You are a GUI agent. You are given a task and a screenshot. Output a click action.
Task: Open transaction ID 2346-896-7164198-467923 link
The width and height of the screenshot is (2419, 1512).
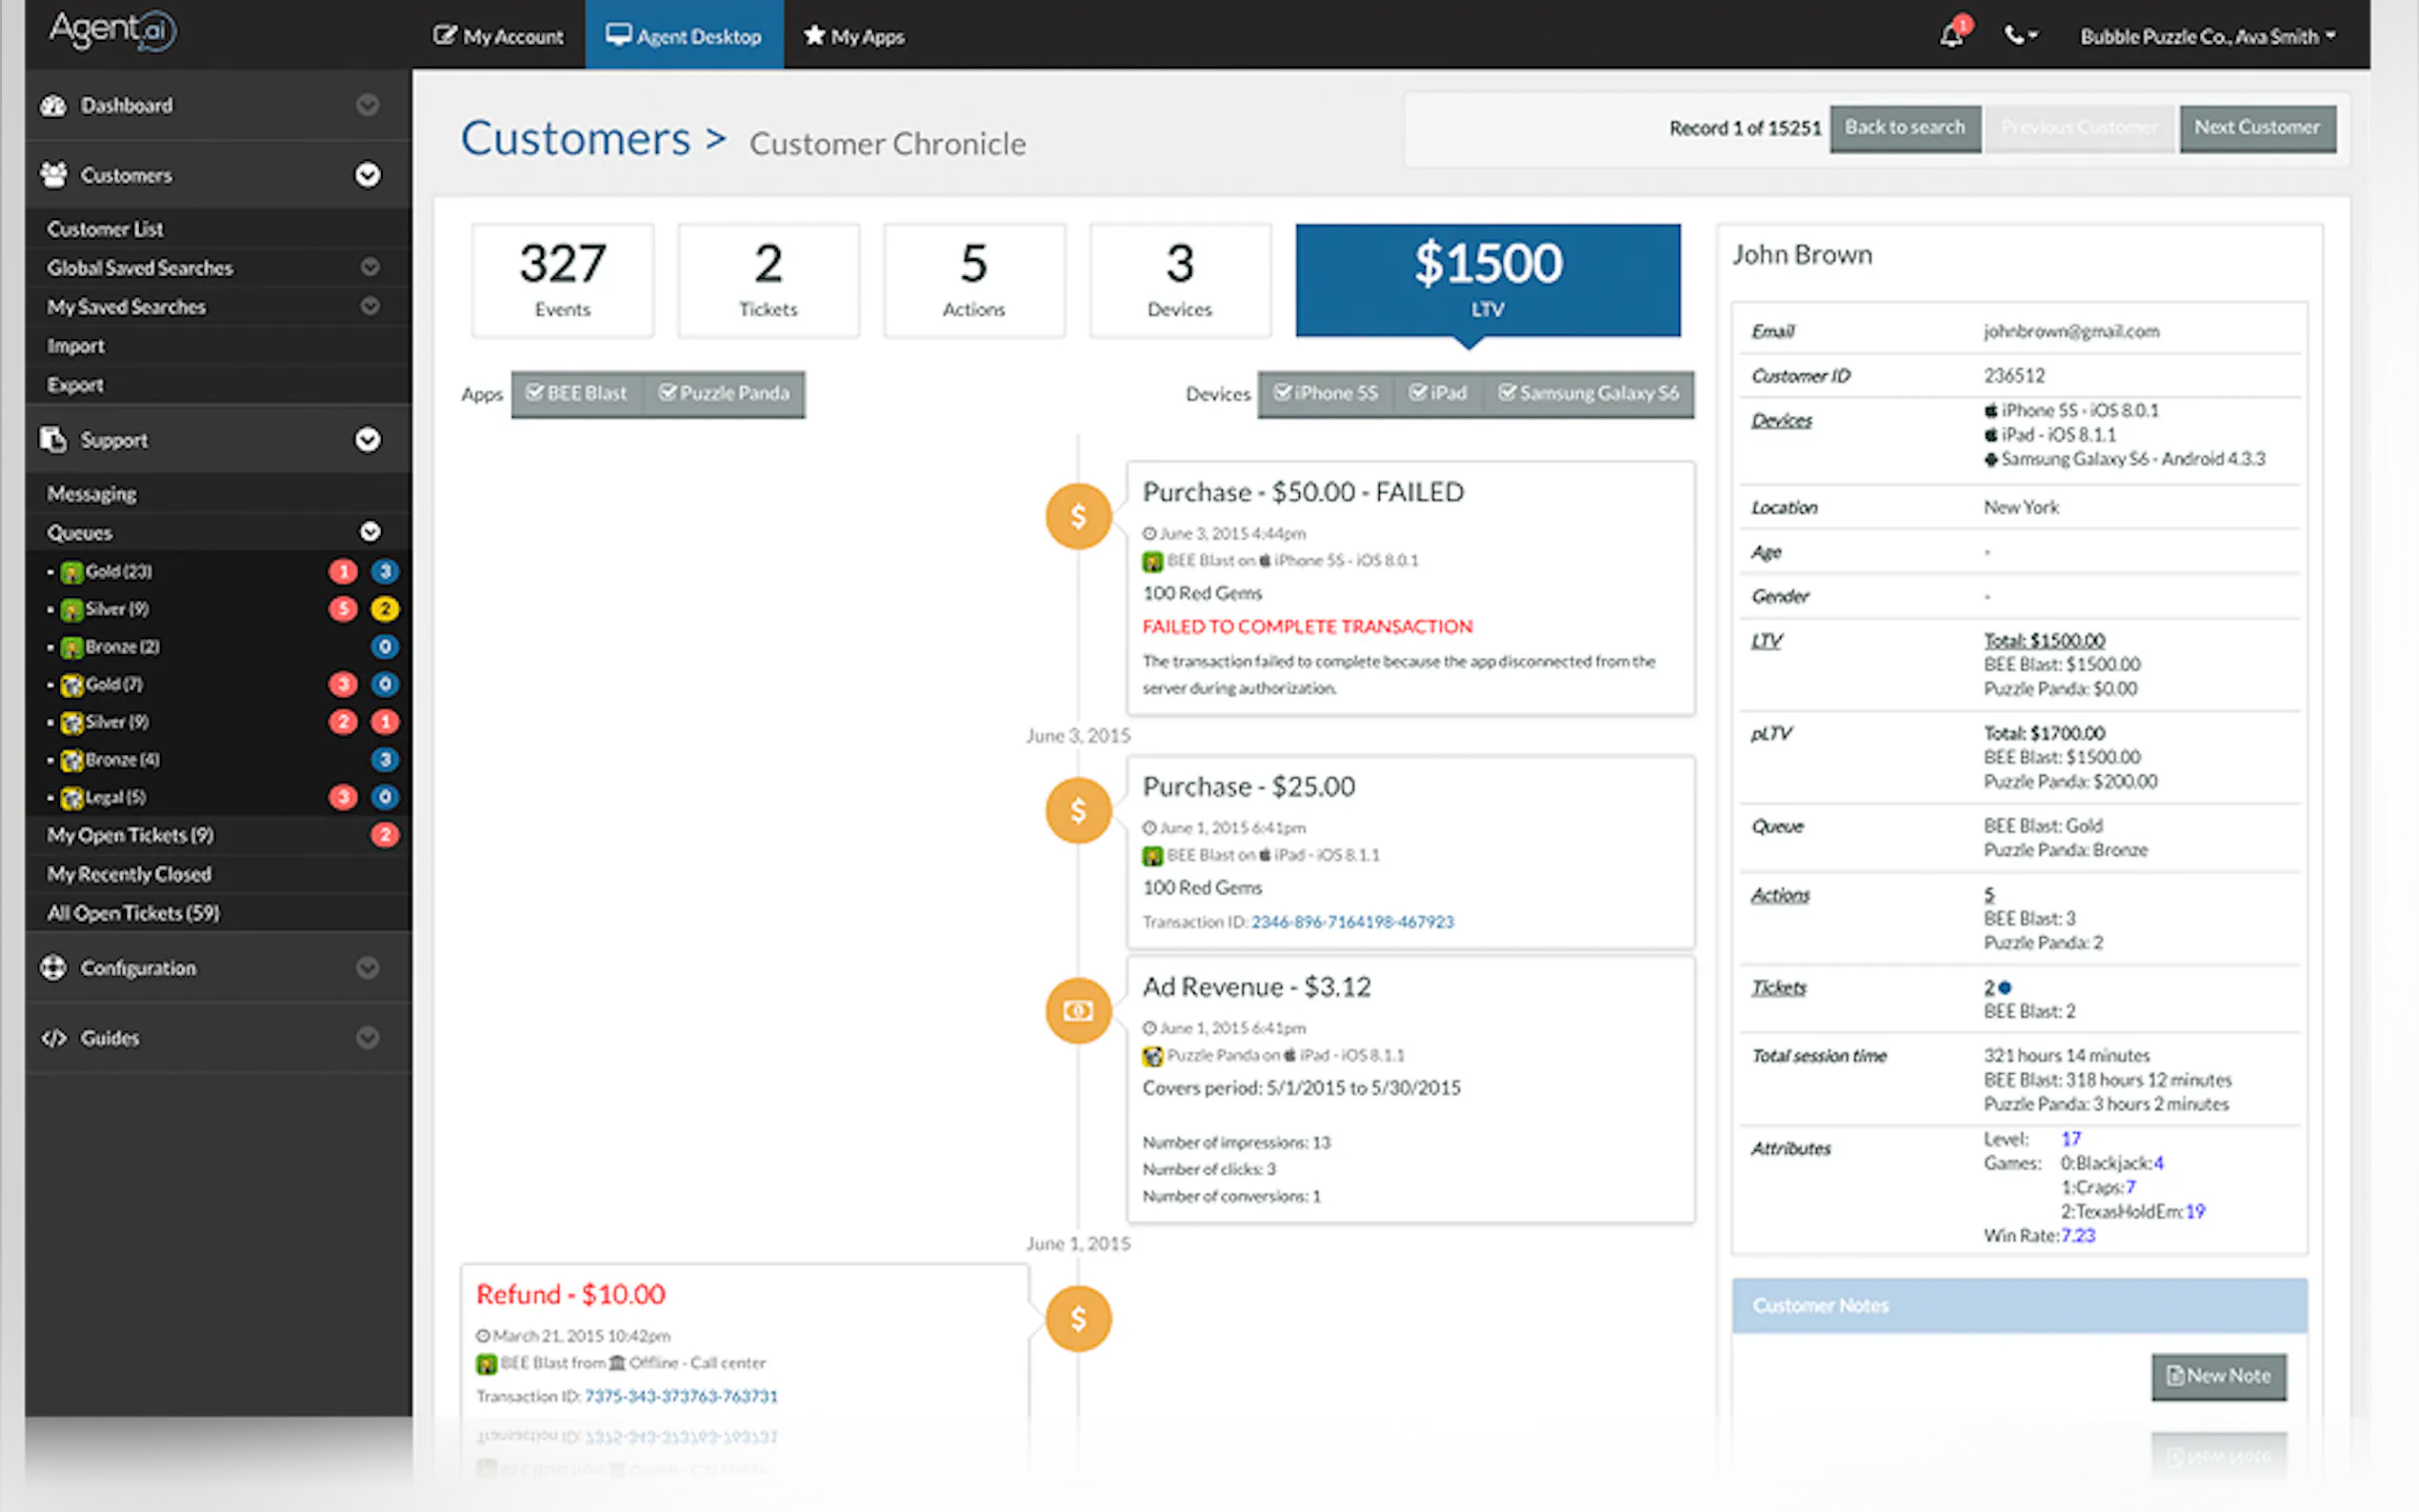click(1352, 921)
